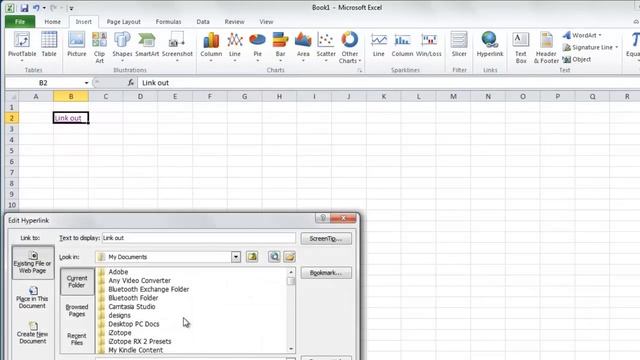The height and width of the screenshot is (360, 640).
Task: Go up one folder in dialog
Action: (252, 257)
